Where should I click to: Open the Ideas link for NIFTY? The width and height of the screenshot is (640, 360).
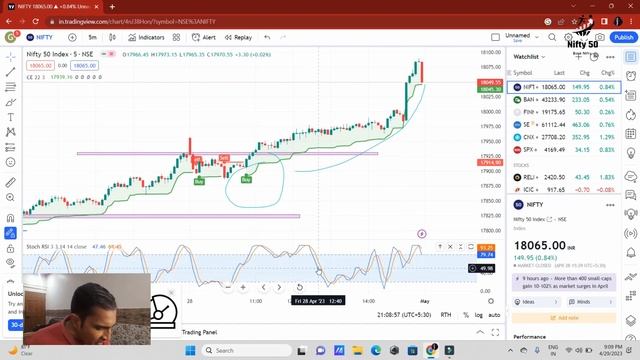pos(537,302)
